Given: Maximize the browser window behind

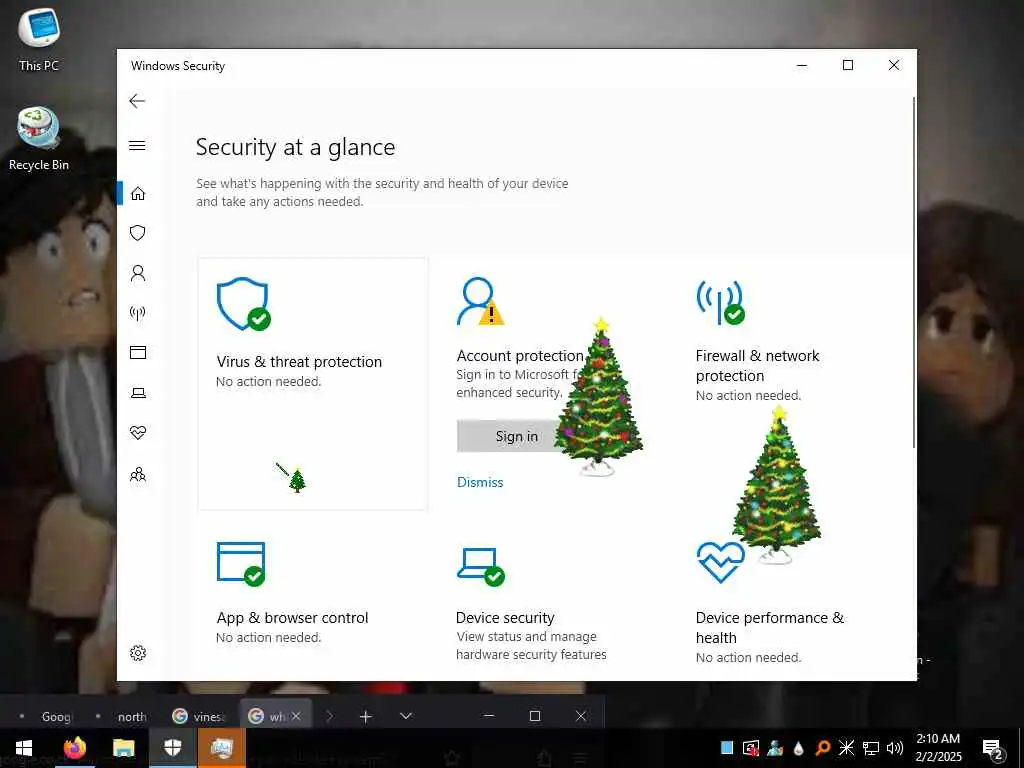Looking at the screenshot, I should [535, 716].
